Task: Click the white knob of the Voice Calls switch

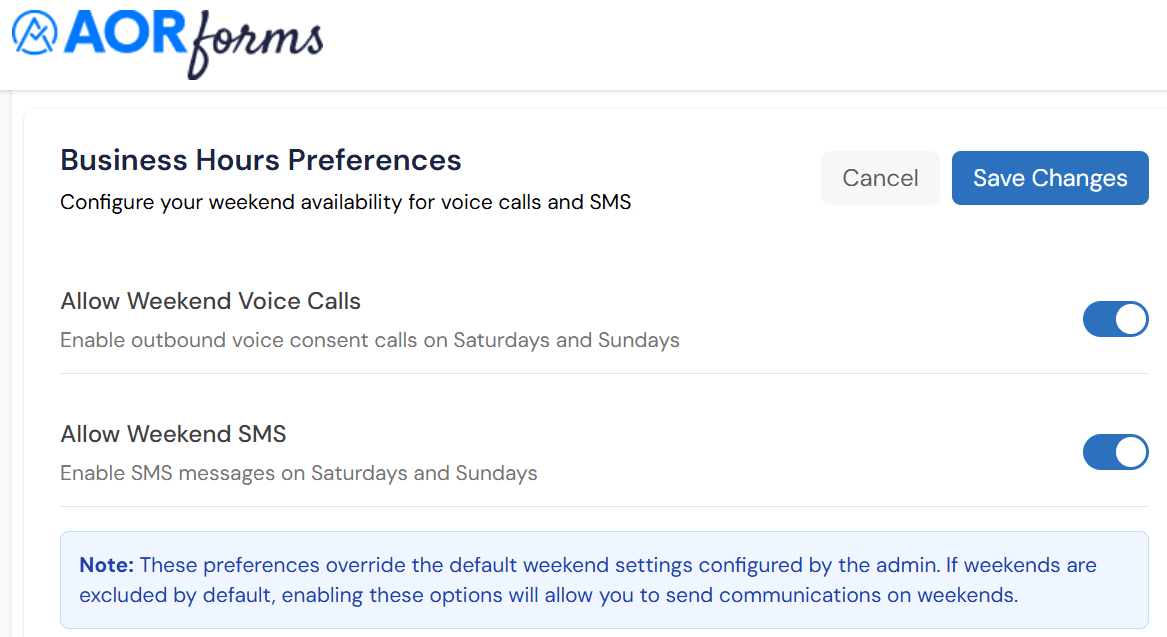Action: 1131,319
